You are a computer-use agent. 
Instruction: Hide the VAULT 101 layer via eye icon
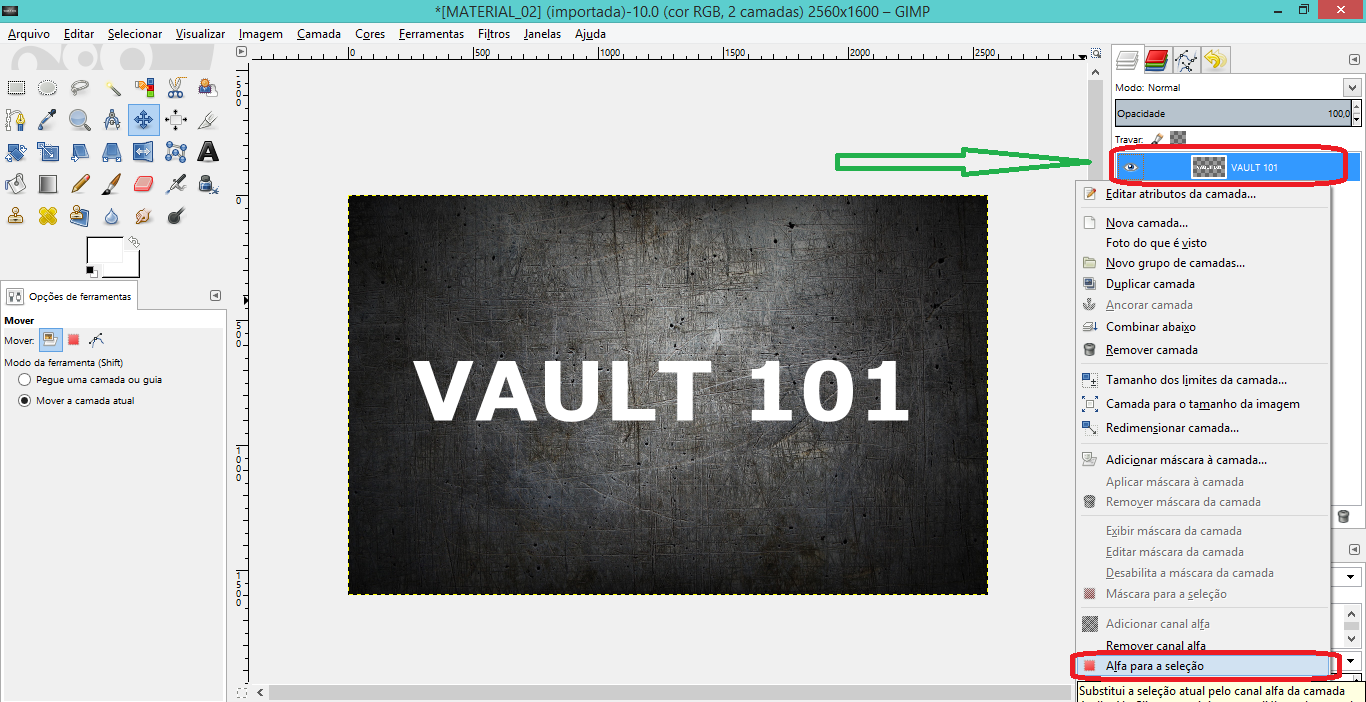(1131, 167)
